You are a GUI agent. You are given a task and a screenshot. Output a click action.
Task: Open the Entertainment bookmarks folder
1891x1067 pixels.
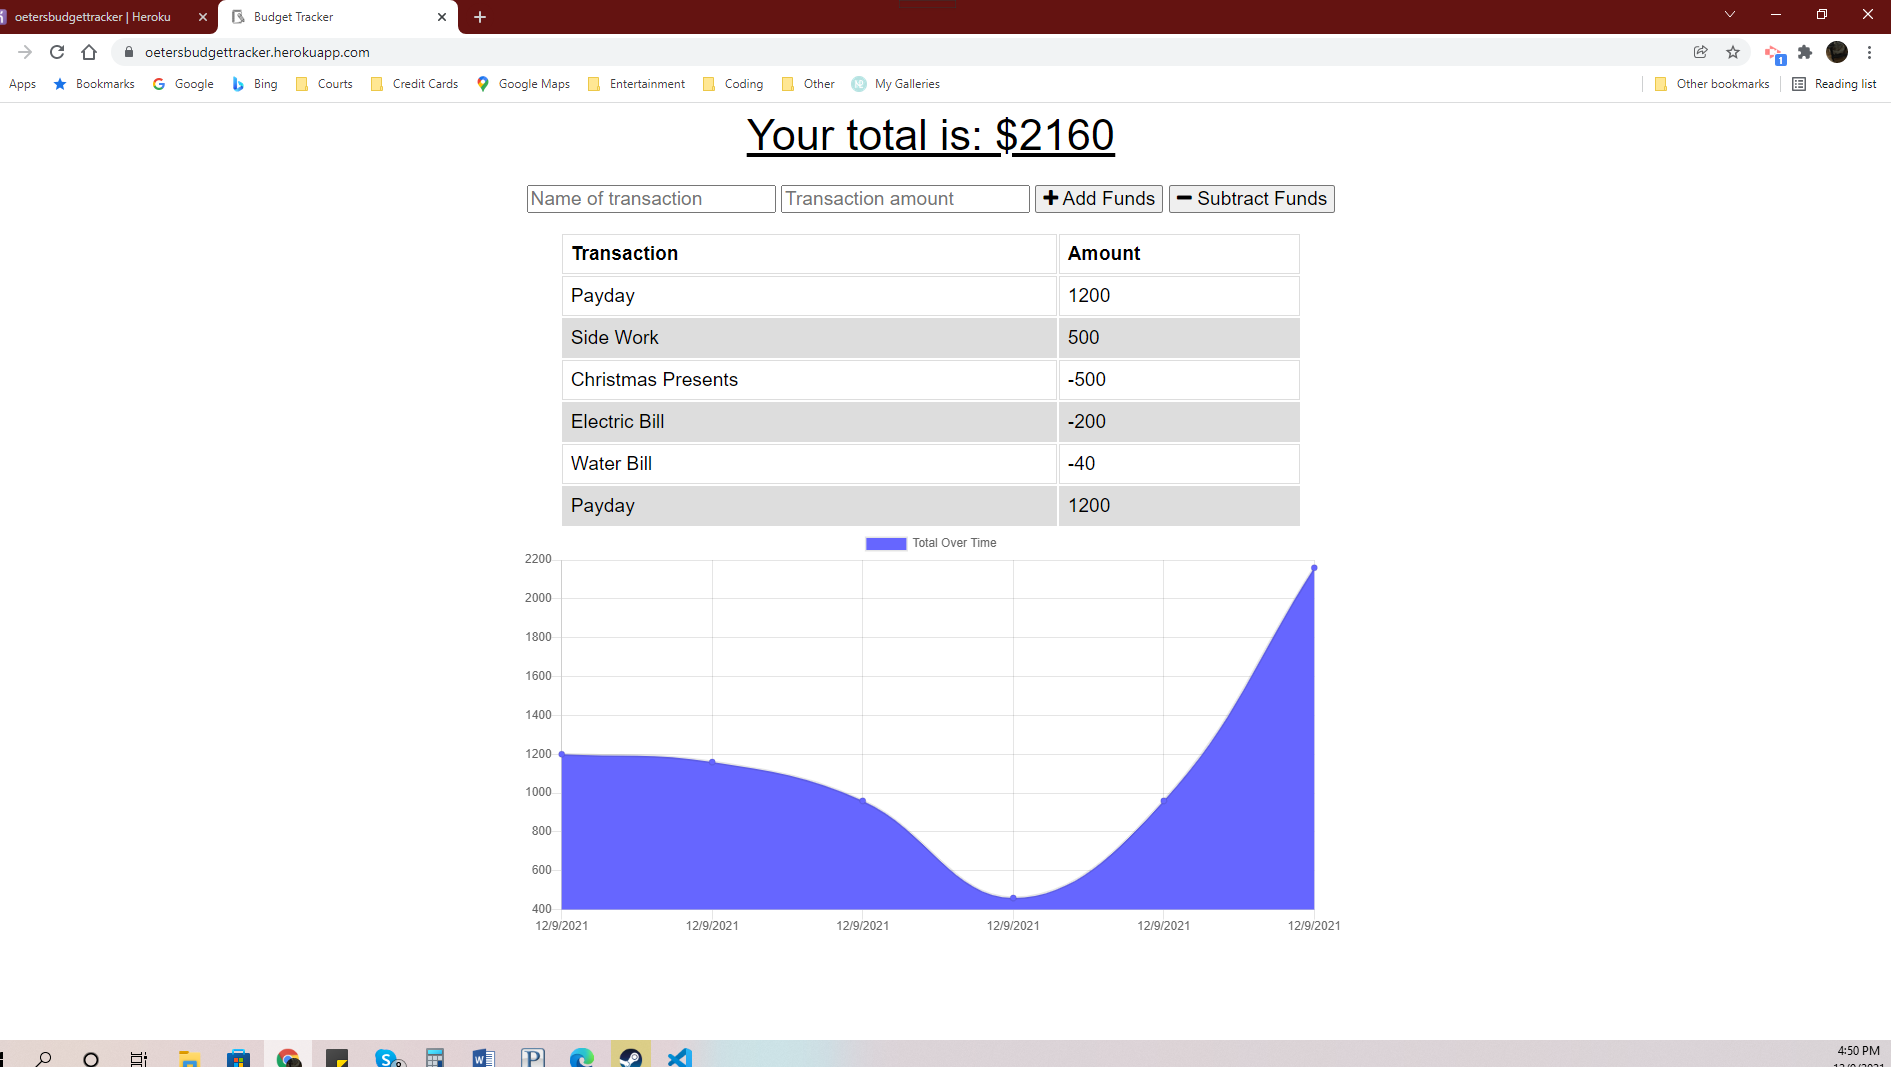tap(636, 84)
